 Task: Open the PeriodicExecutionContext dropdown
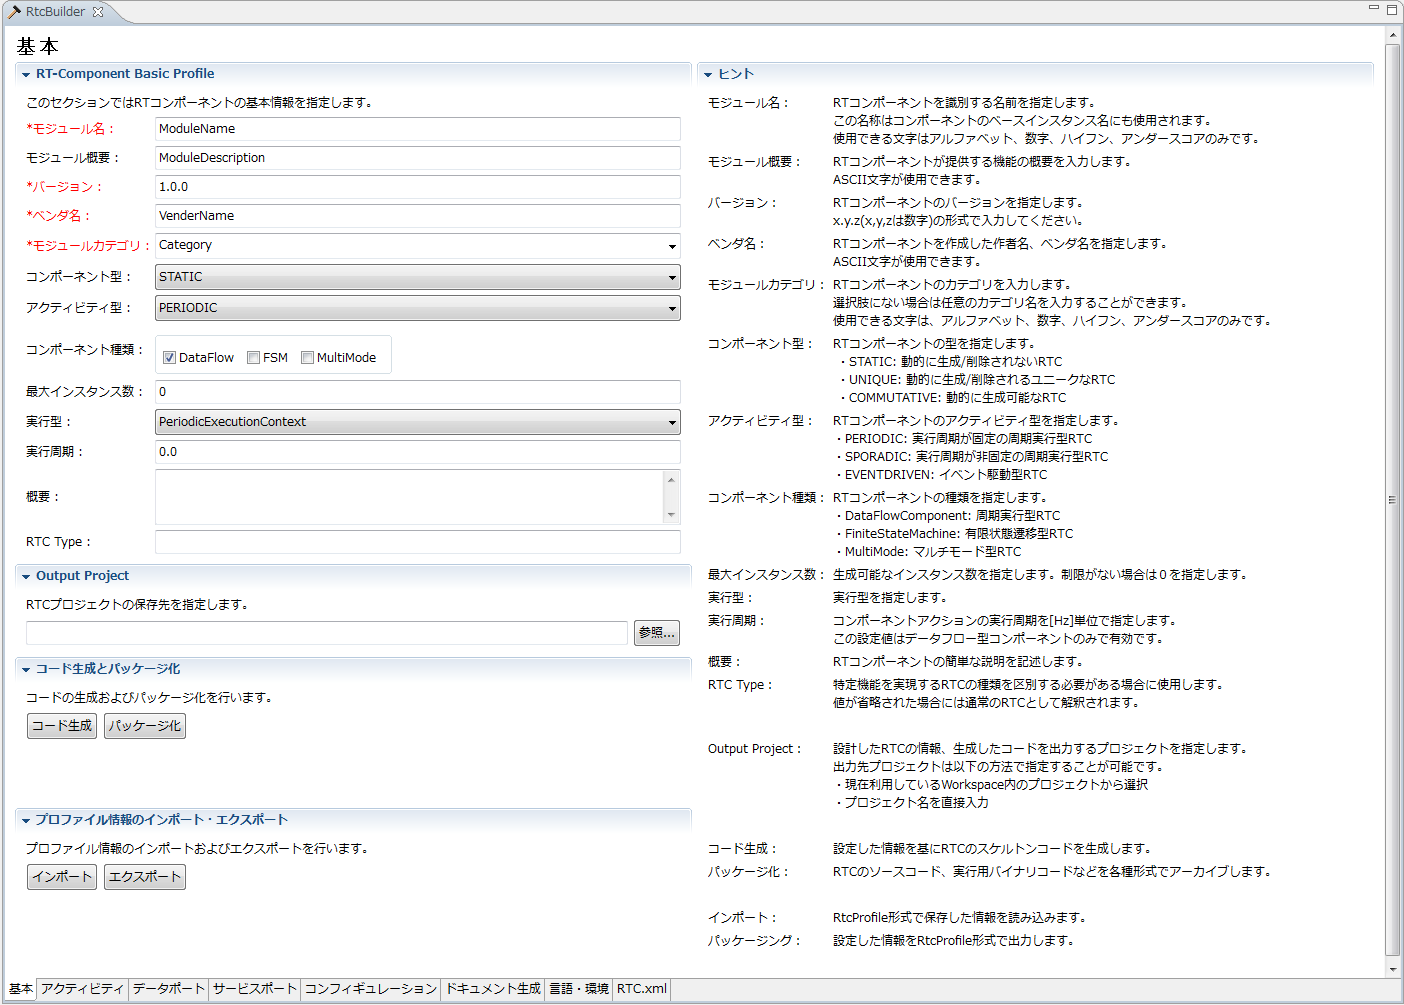point(418,422)
